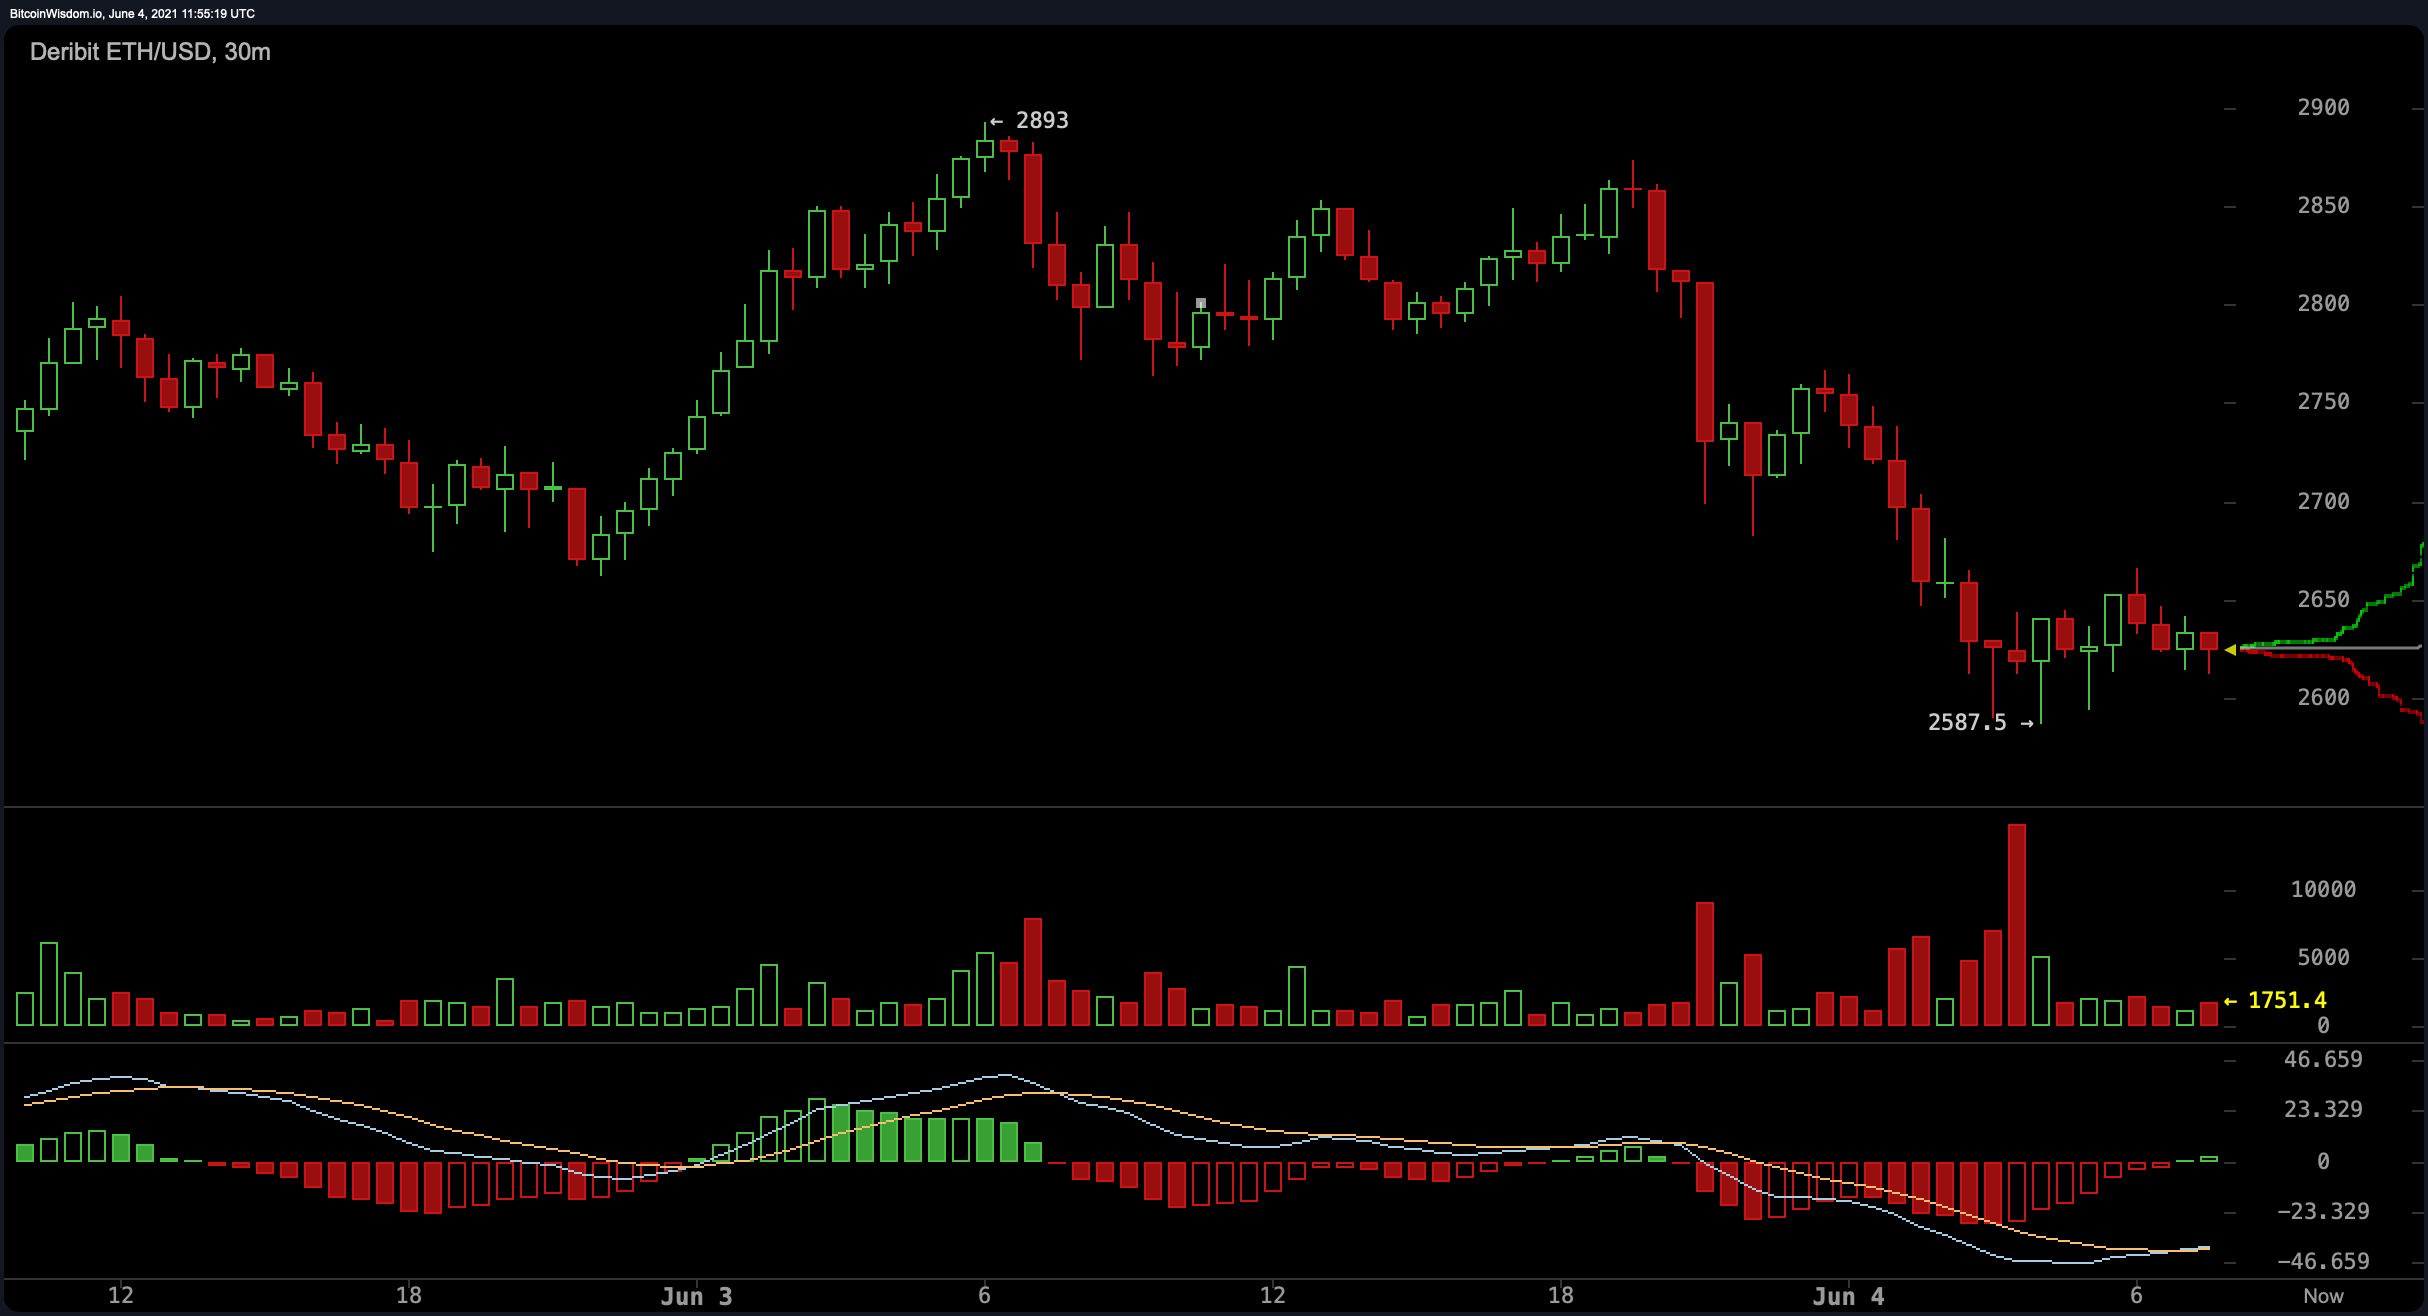Click the BitcoinWisdom.io timestamp header text
Screen dimensions: 2428x1316
coord(132,14)
